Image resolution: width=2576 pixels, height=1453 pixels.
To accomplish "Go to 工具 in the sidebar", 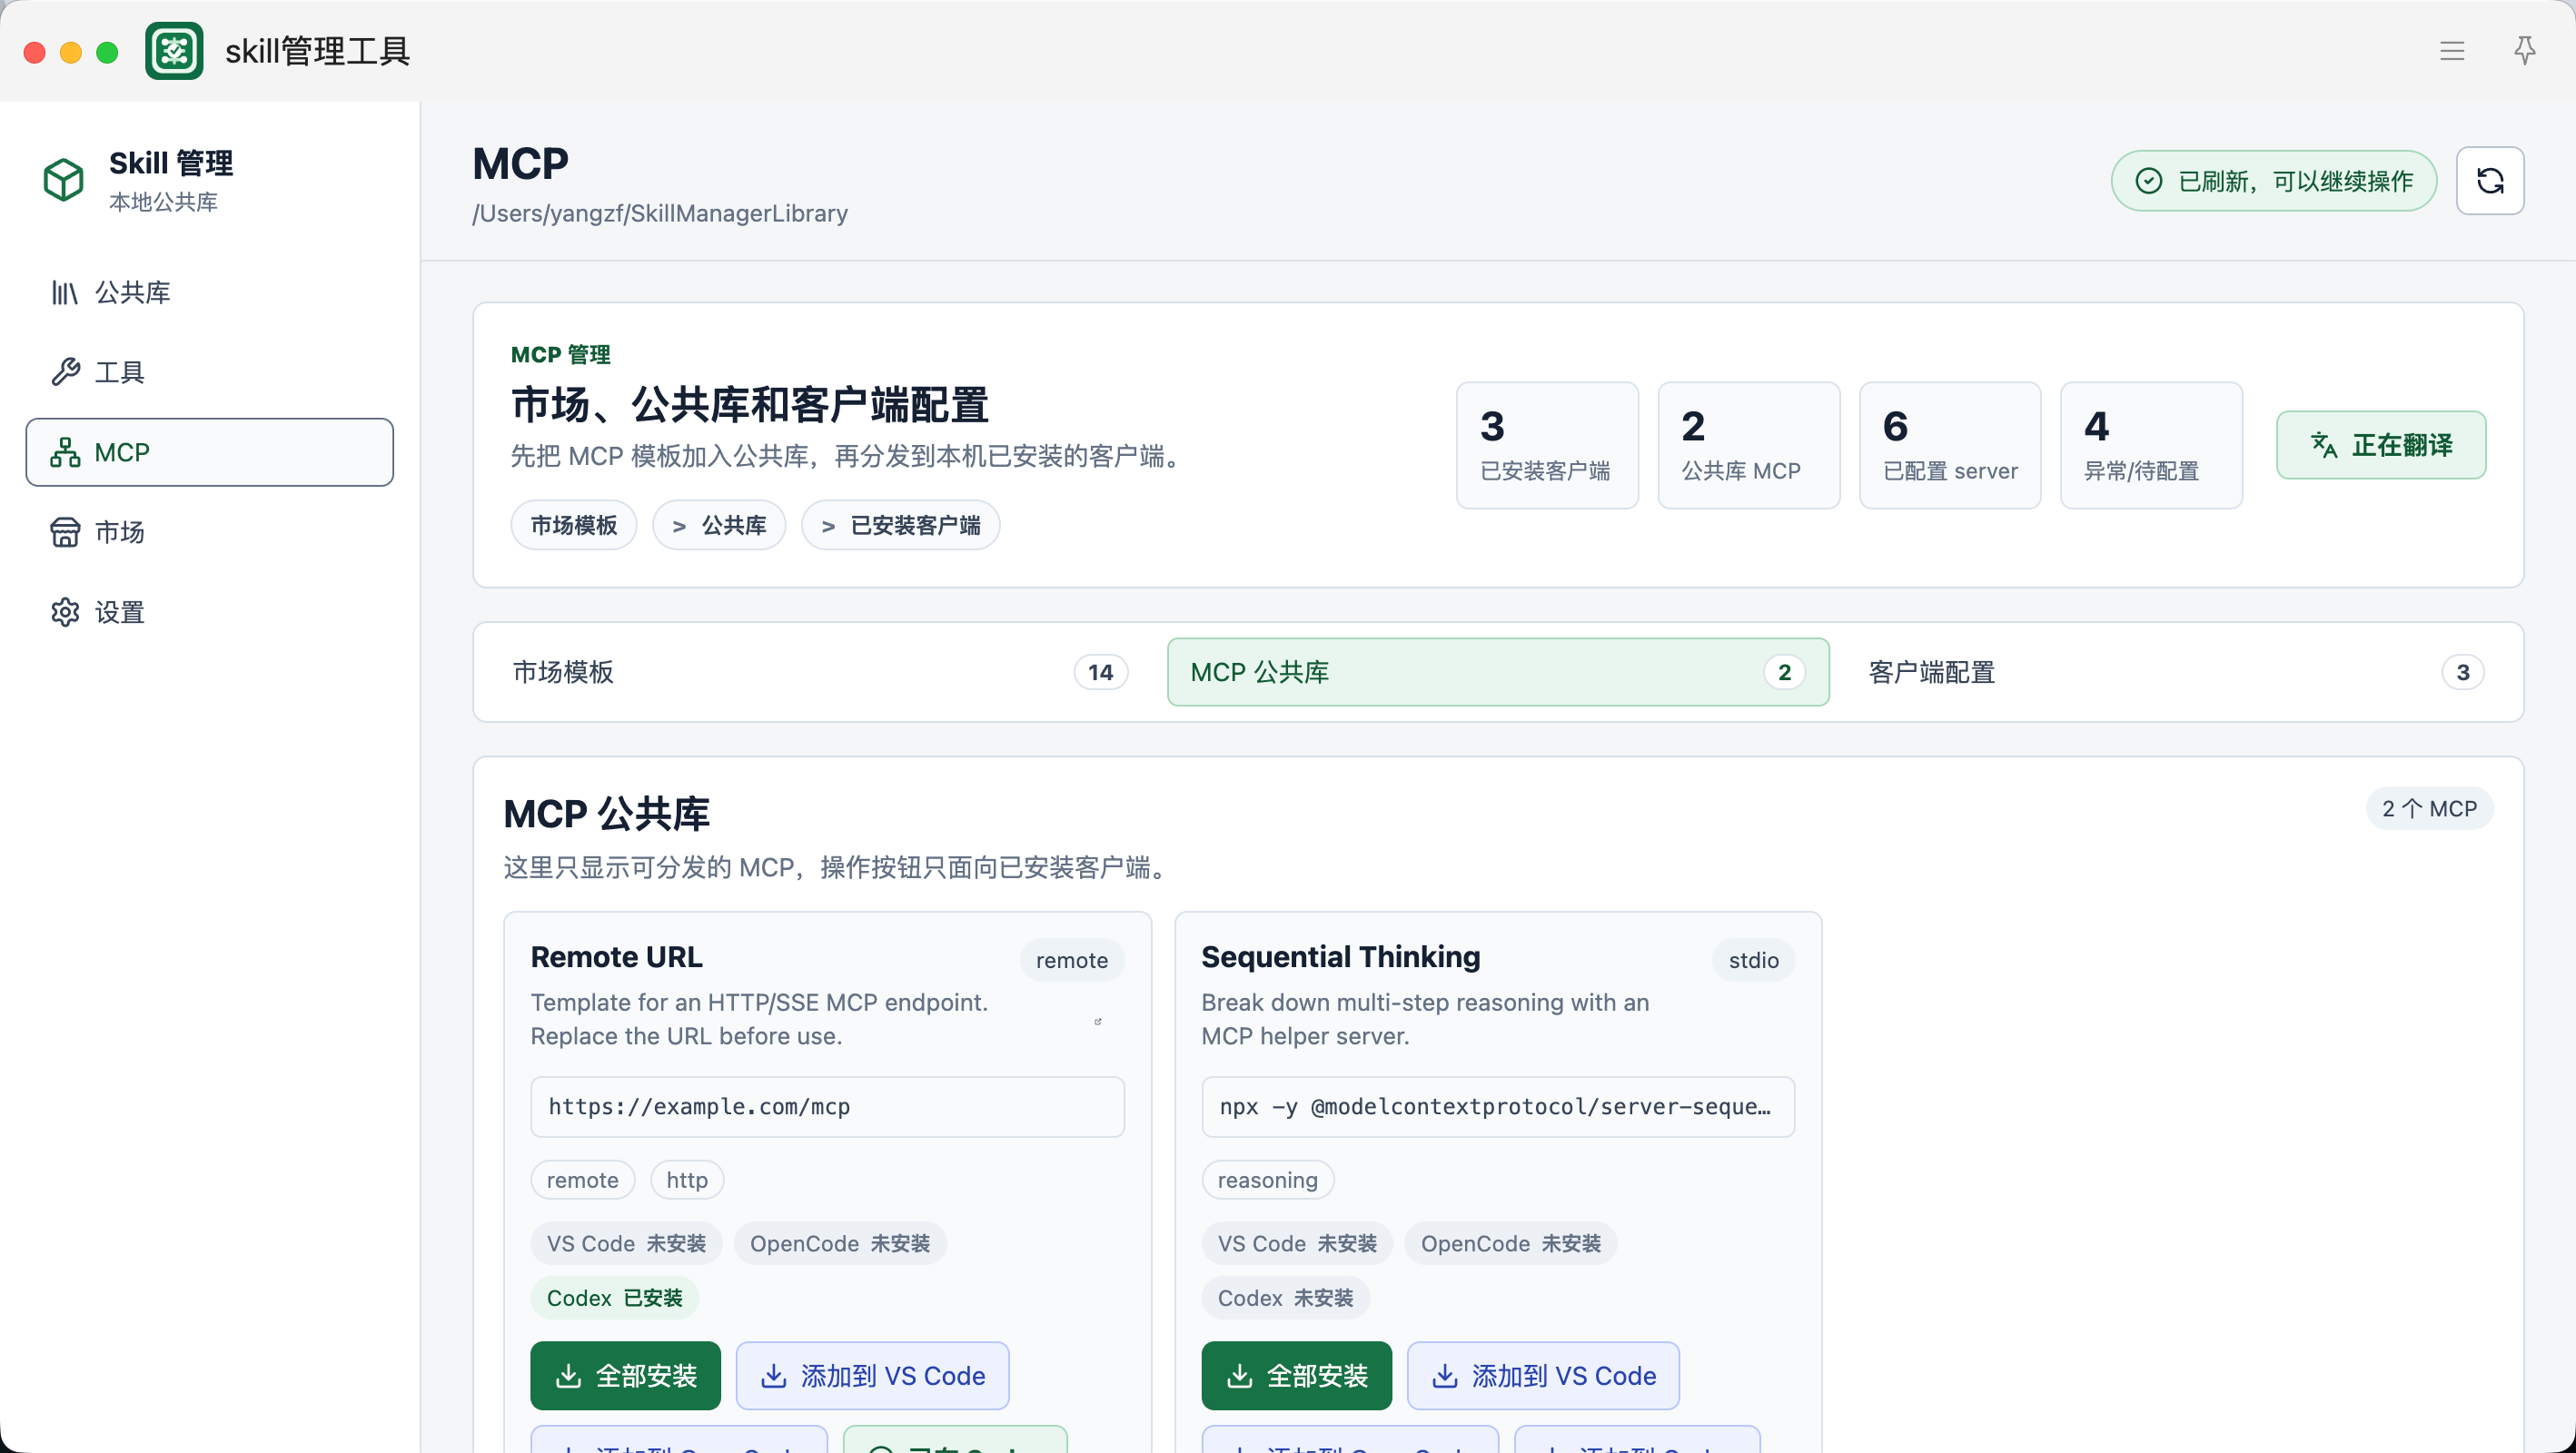I will [210, 372].
